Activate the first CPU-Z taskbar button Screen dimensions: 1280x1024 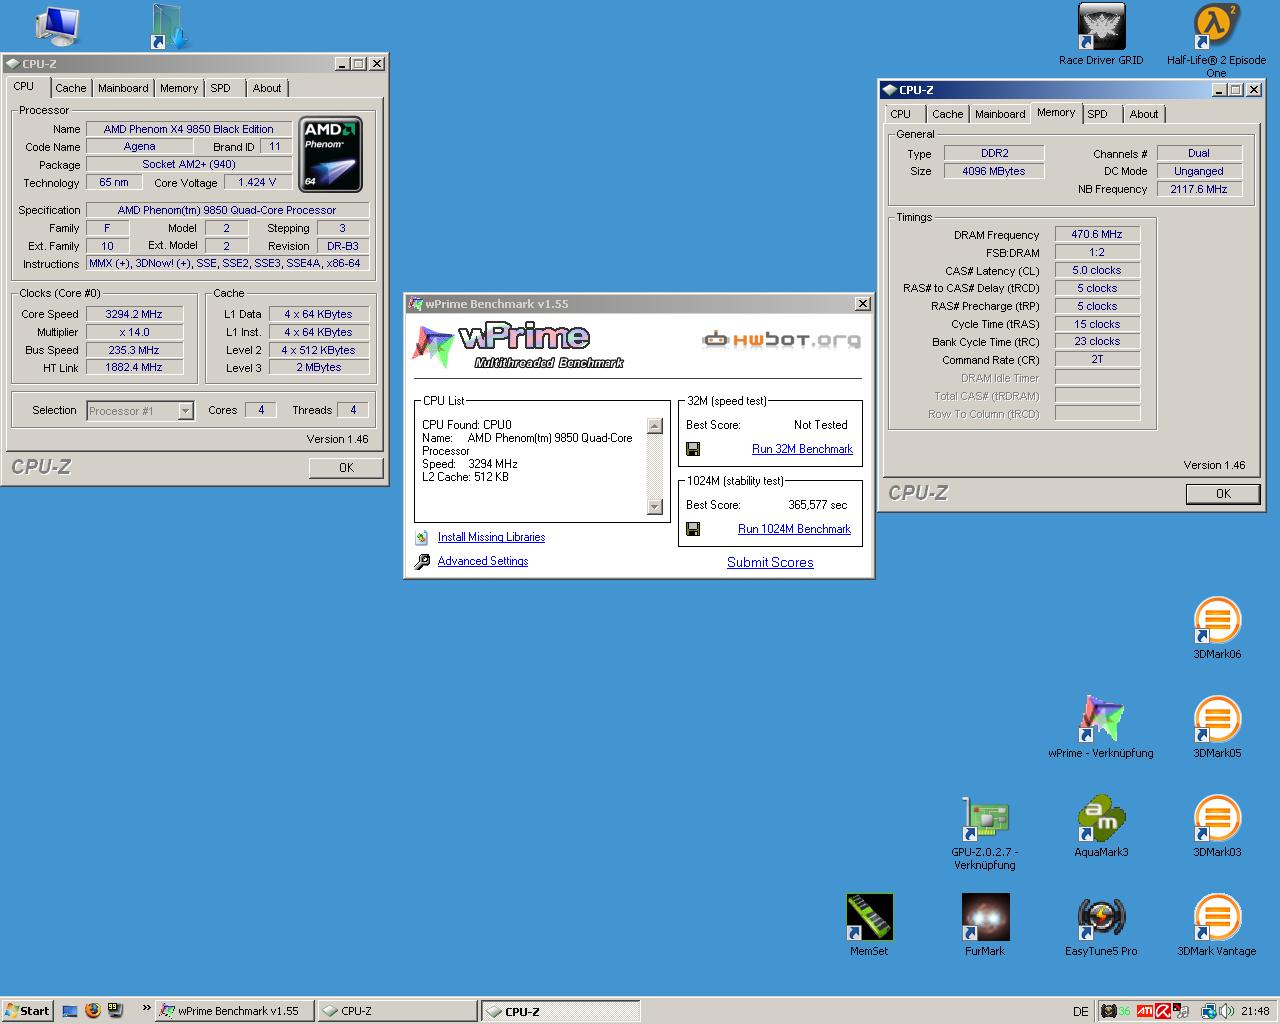click(x=397, y=1011)
